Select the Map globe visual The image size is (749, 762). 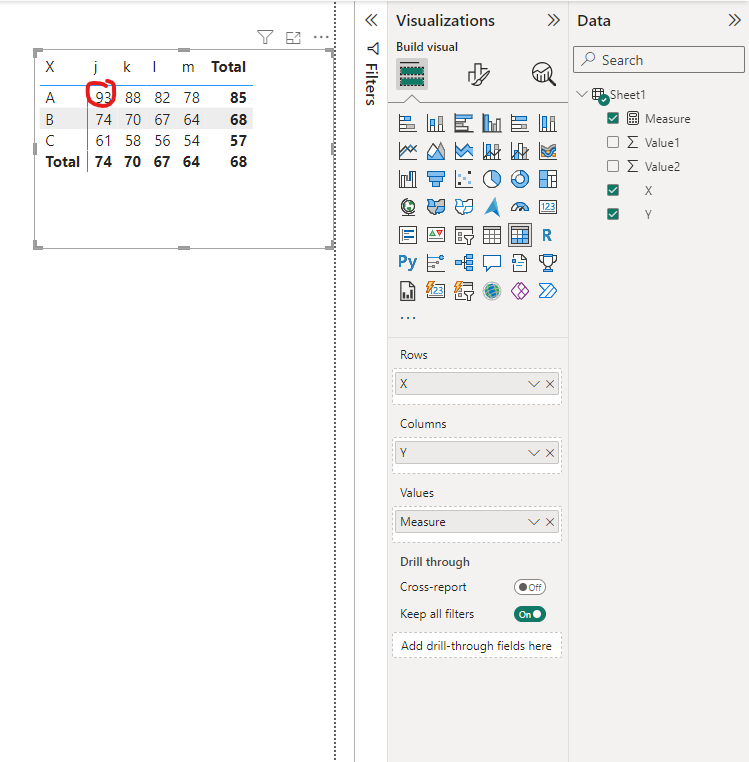(x=407, y=207)
